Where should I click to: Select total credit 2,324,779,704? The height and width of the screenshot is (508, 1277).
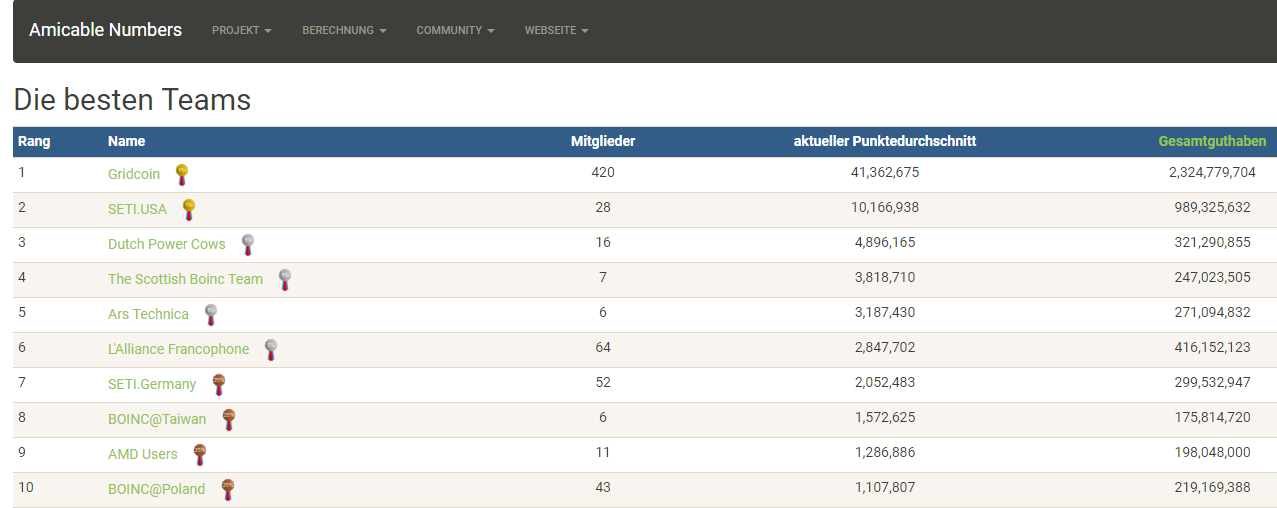click(1212, 172)
